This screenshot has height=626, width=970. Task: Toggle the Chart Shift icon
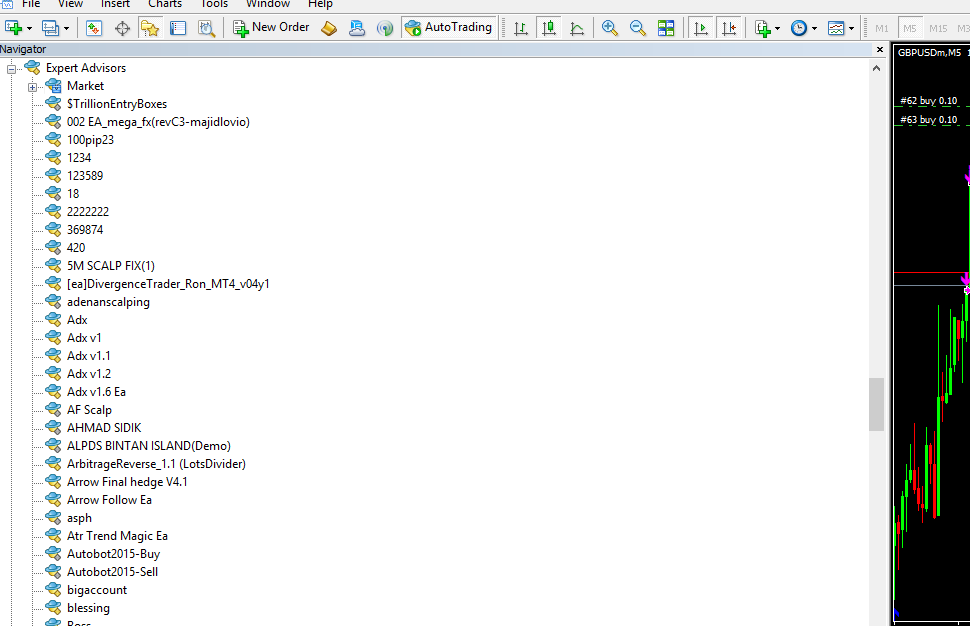[729, 28]
